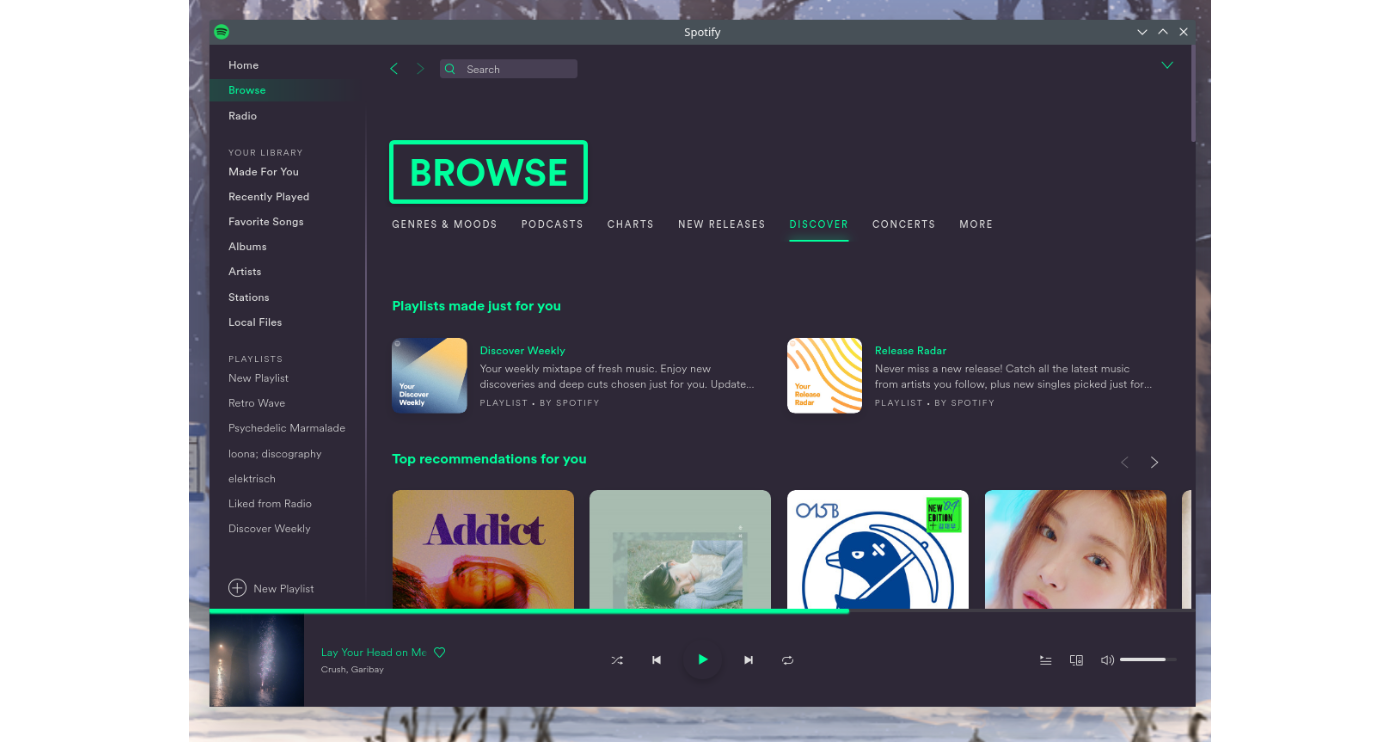The width and height of the screenshot is (1400, 742).
Task: Open Artists in the library
Action: [x=244, y=272]
